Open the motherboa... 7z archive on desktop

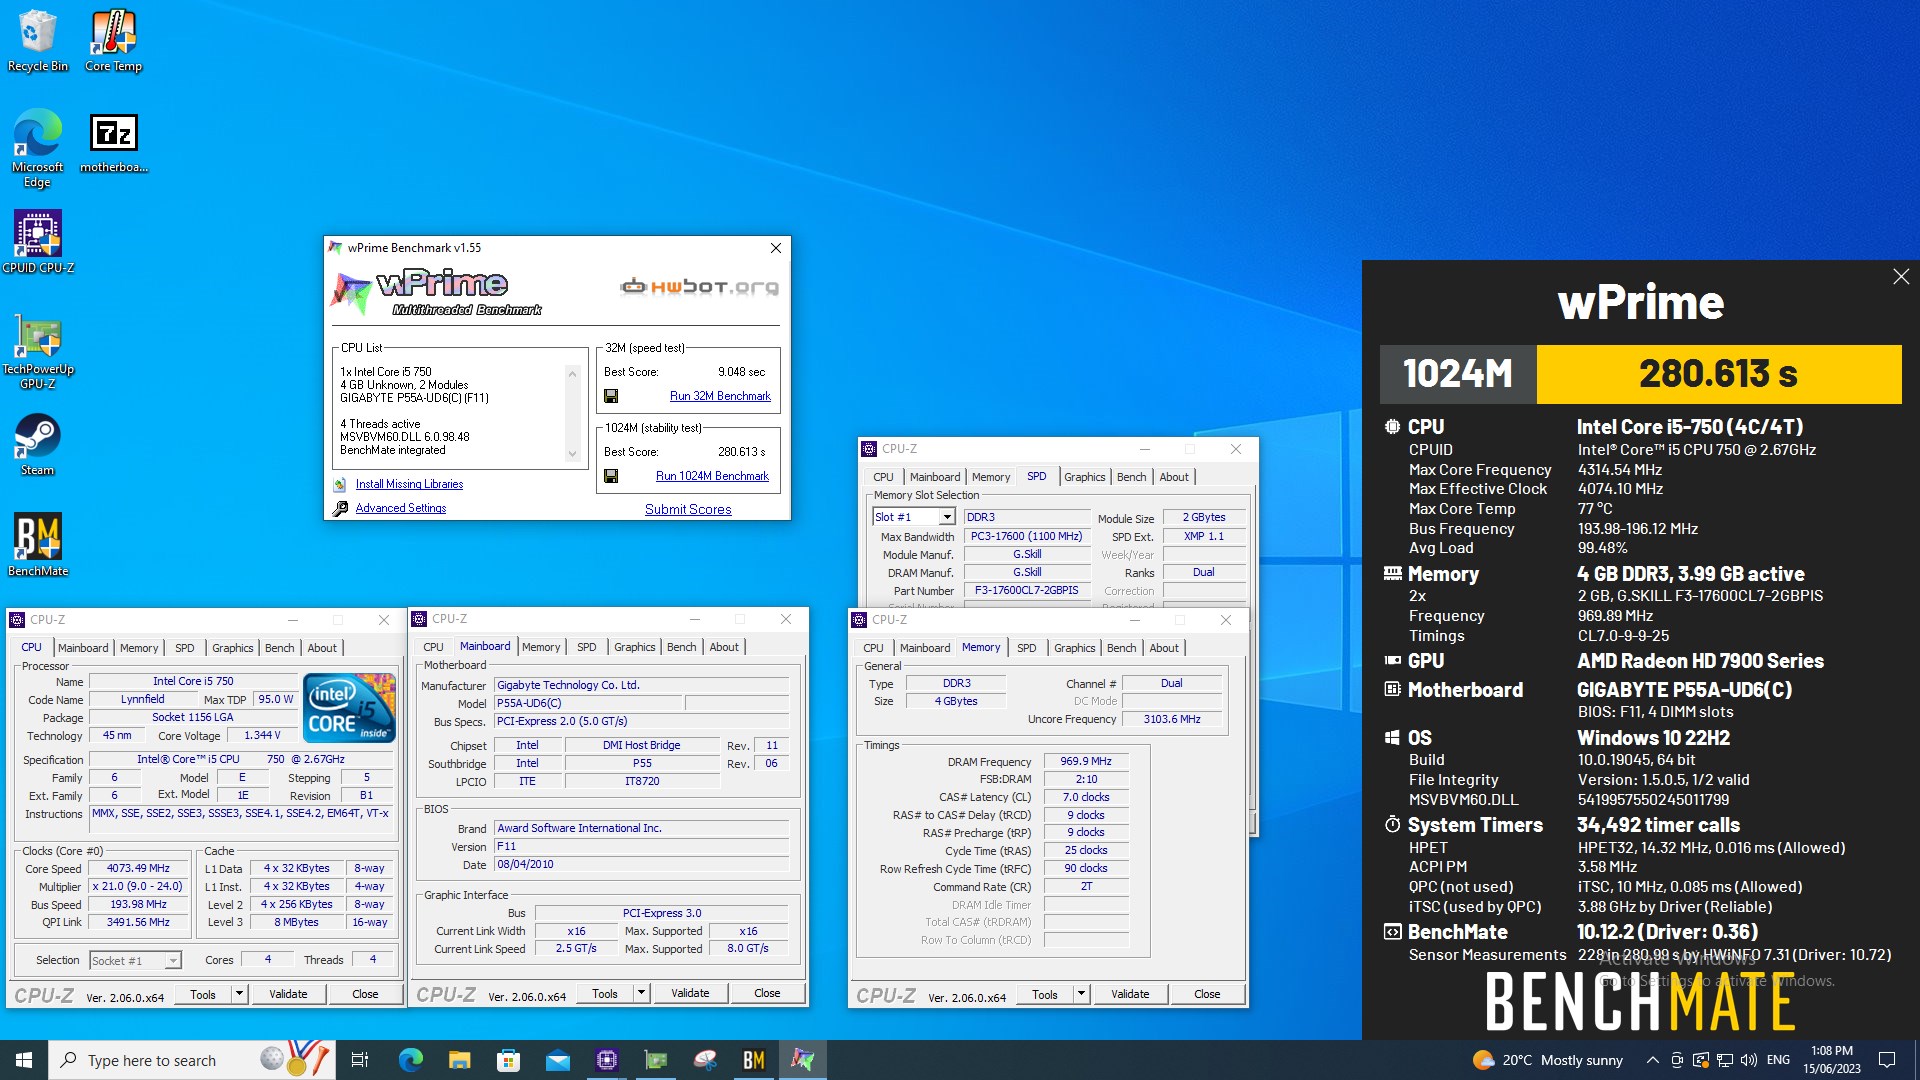[x=113, y=142]
